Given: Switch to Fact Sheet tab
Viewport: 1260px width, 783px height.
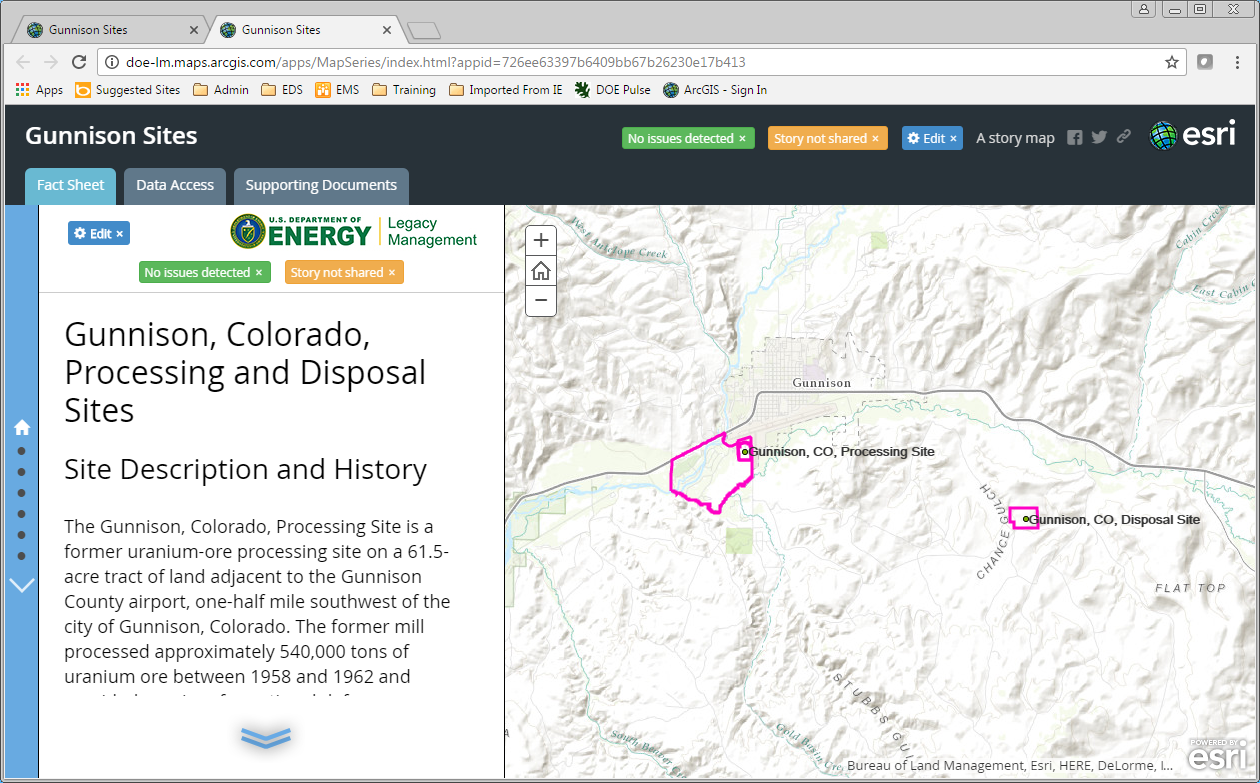Looking at the screenshot, I should click(x=71, y=186).
